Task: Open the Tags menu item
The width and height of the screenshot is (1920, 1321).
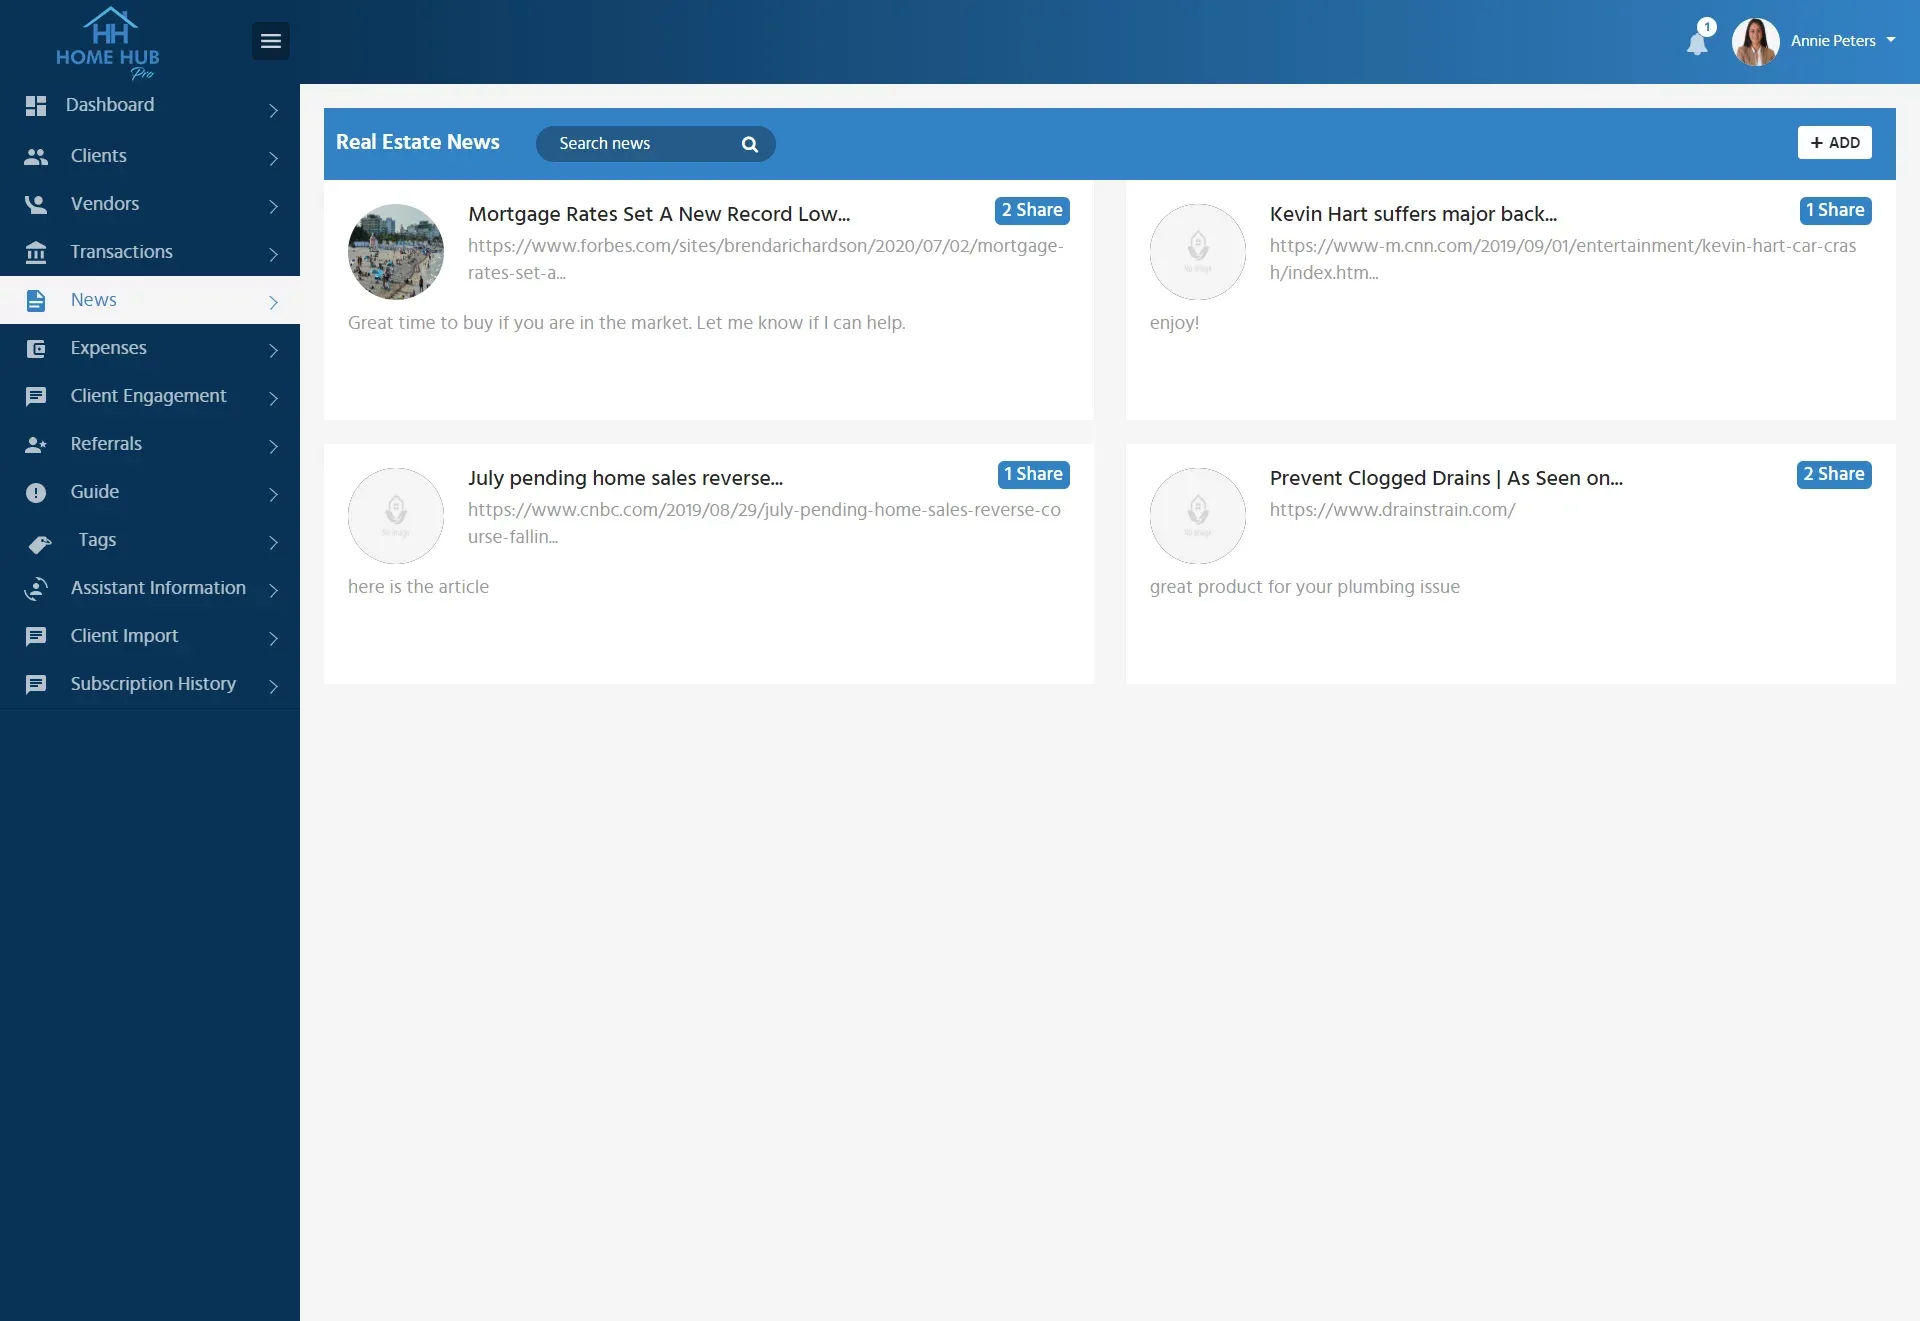Action: tap(150, 540)
